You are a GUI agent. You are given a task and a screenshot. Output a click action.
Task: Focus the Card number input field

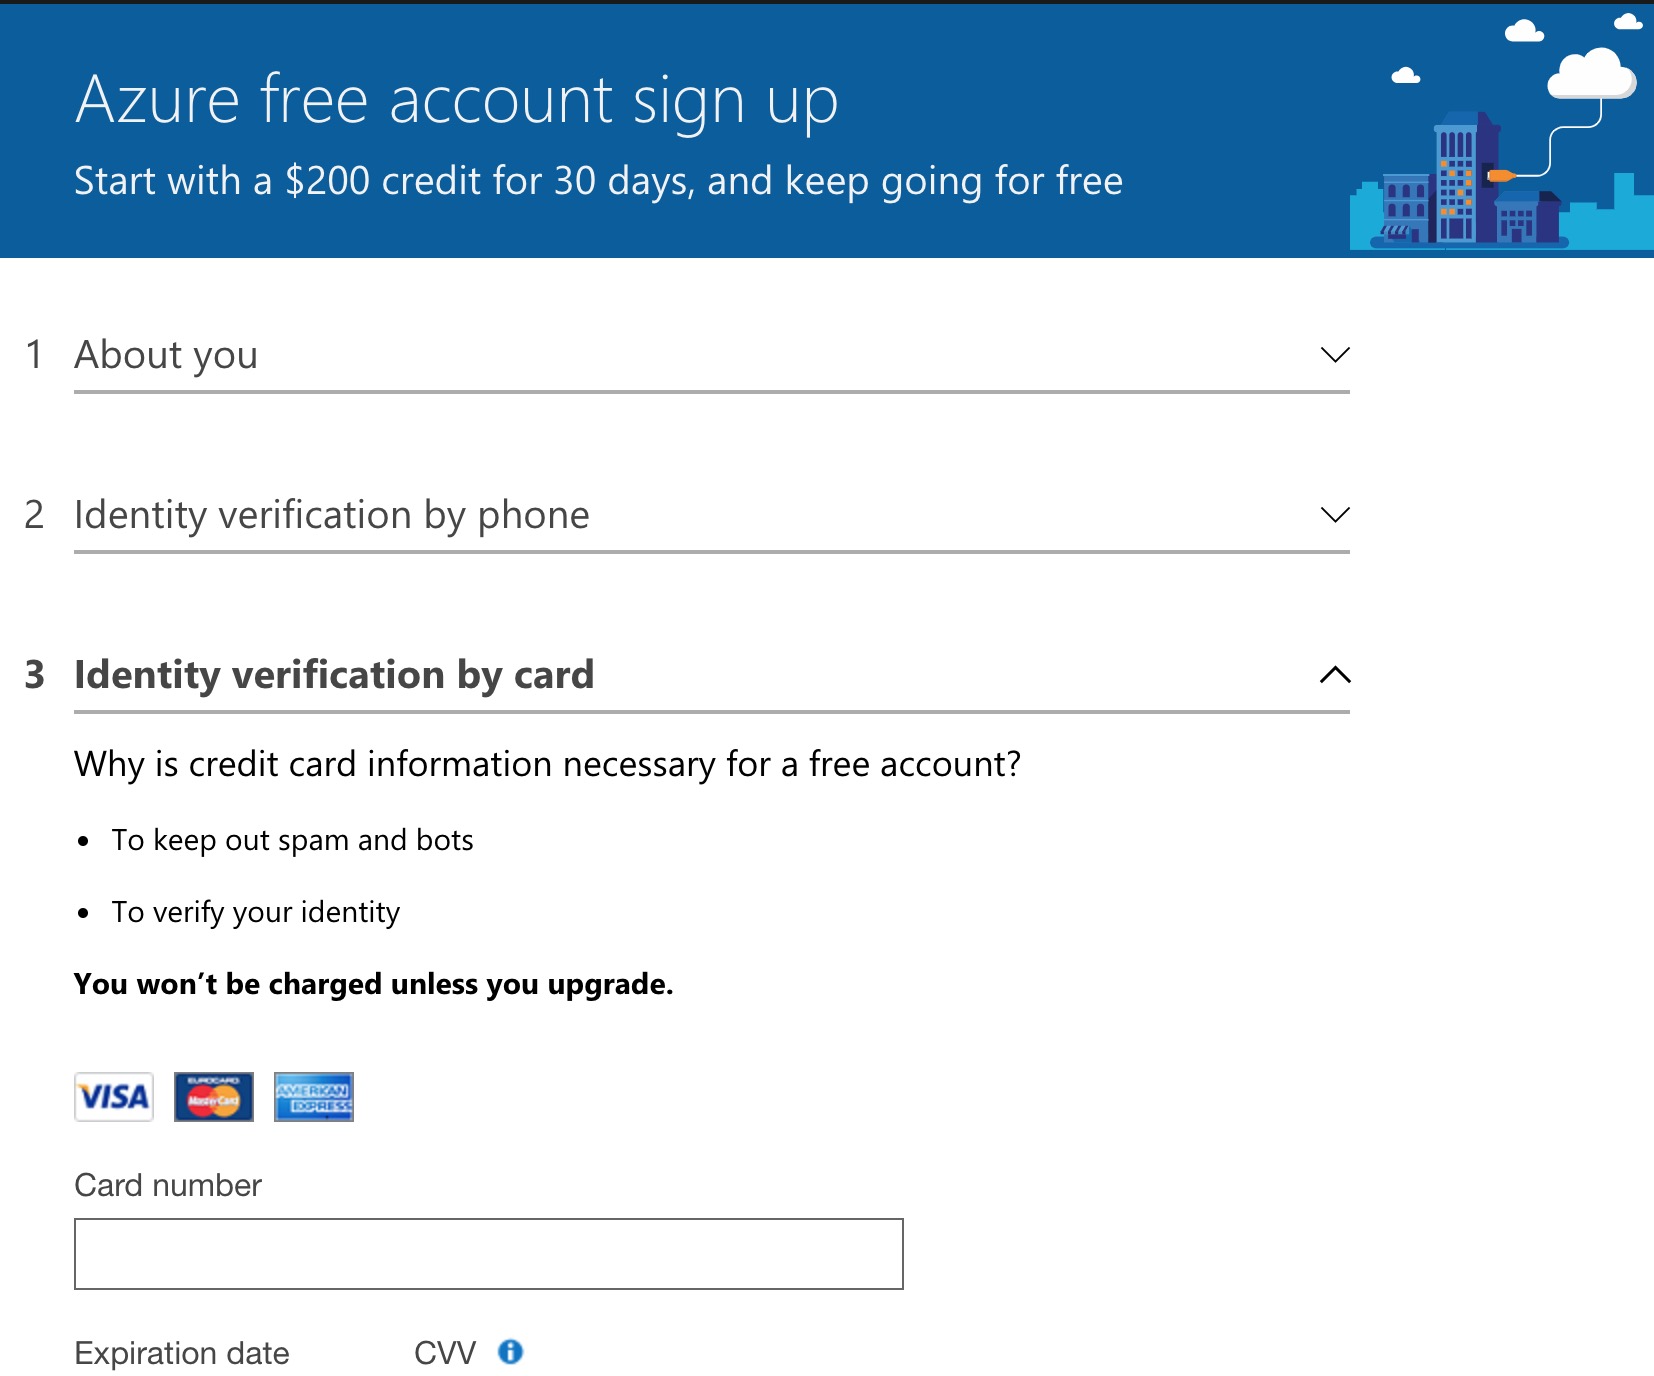[x=488, y=1254]
